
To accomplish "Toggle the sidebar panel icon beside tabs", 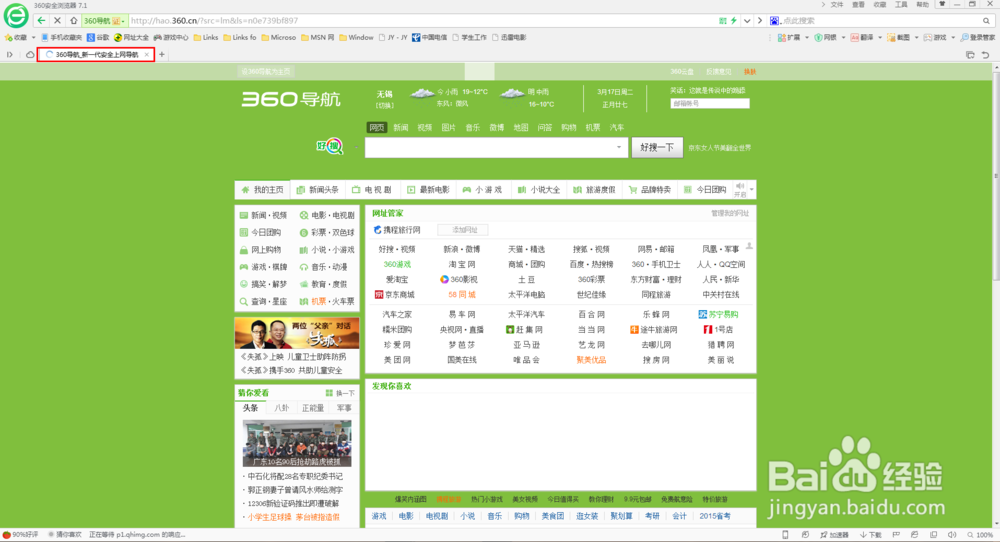I will [x=10, y=55].
